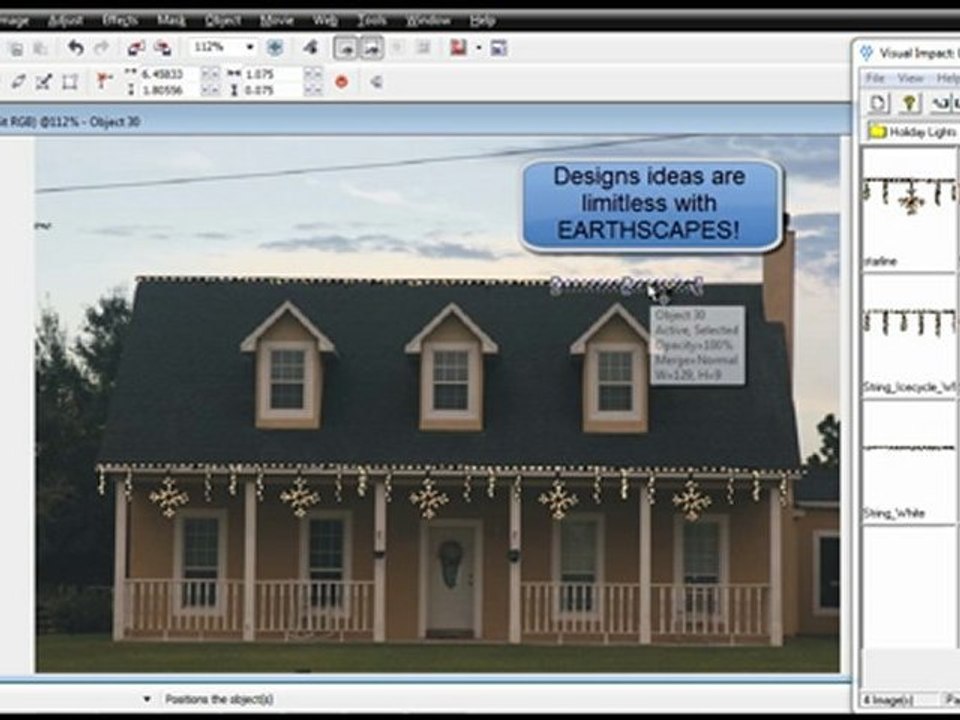Viewport: 960px width, 720px height.
Task: Open the status bar dropdown arrow
Action: coord(146,699)
